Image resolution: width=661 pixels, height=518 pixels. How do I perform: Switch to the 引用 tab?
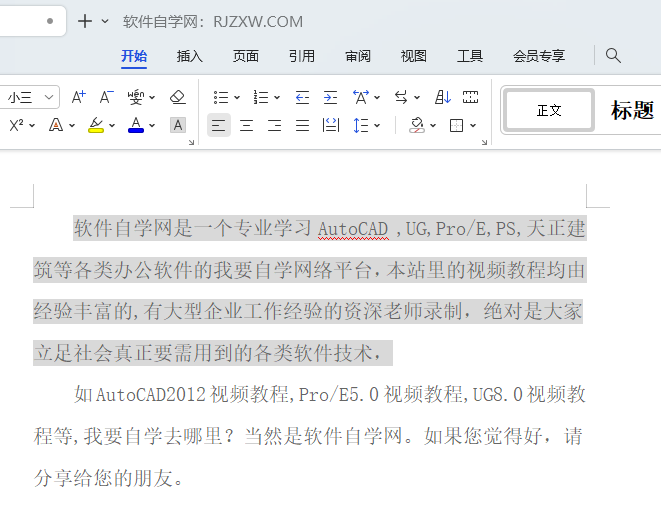[x=301, y=56]
